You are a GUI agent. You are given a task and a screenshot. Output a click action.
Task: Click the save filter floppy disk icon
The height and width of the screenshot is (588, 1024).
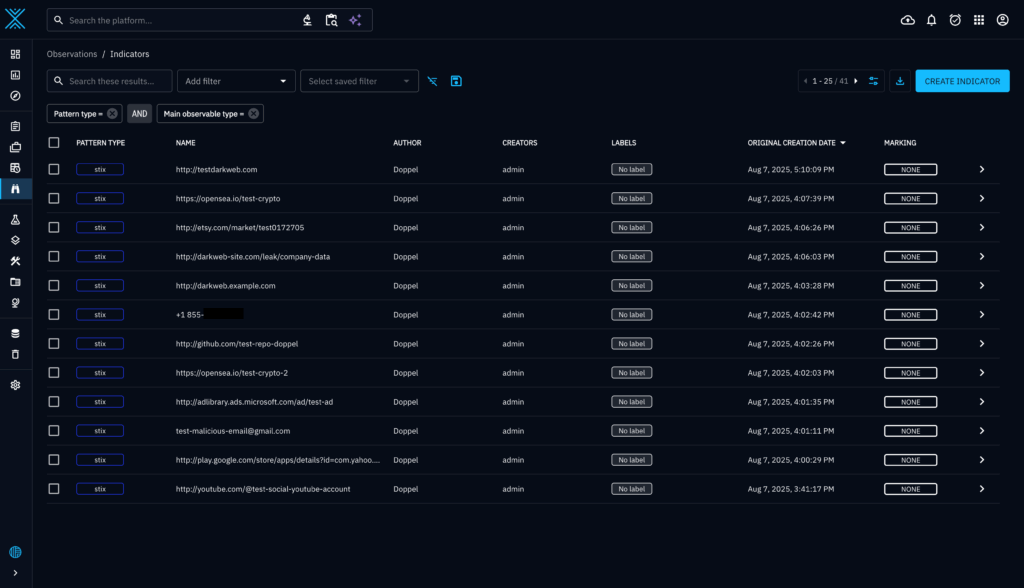coord(456,81)
